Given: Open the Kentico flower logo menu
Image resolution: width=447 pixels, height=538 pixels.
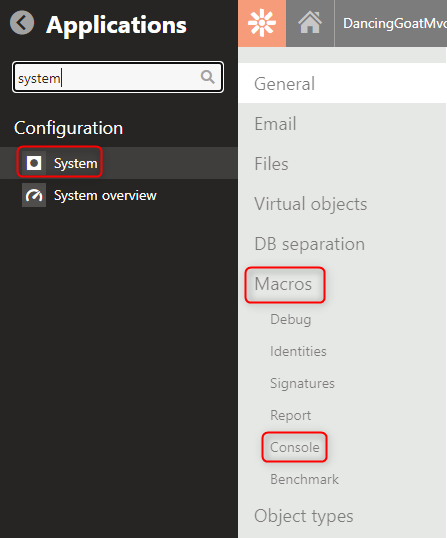Looking at the screenshot, I should click(x=262, y=23).
